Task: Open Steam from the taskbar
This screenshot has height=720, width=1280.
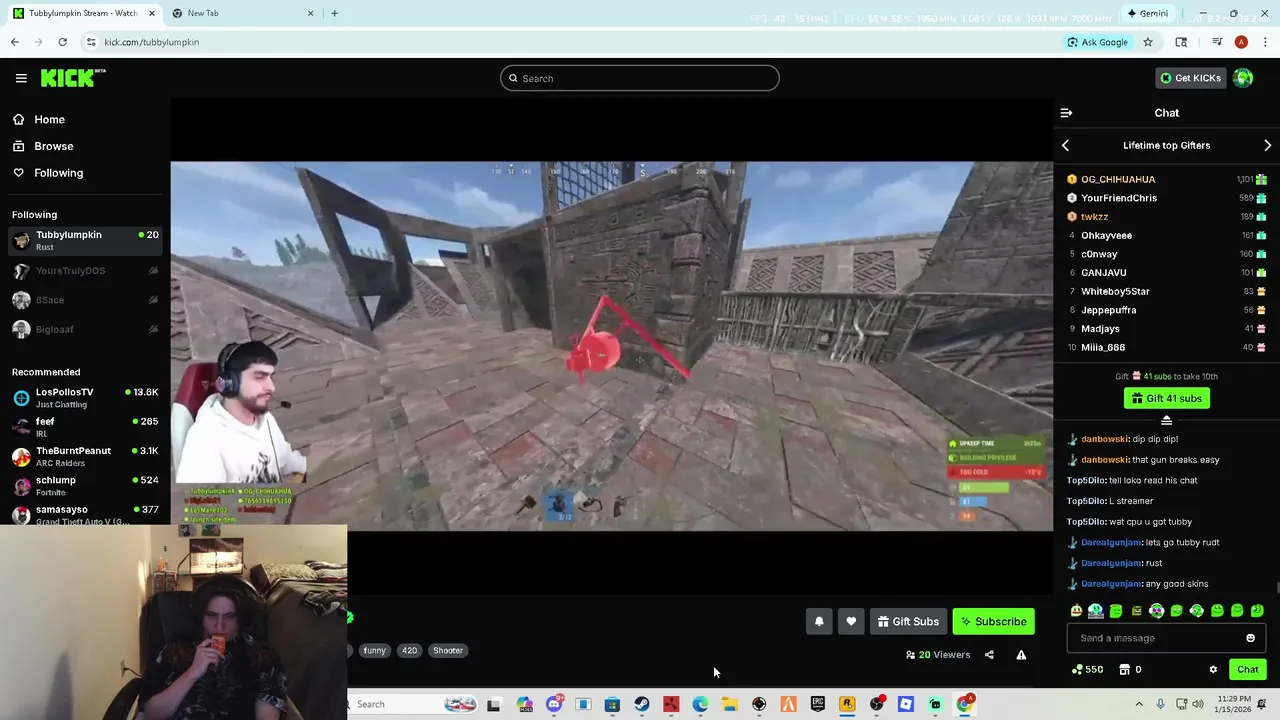Action: [x=642, y=704]
